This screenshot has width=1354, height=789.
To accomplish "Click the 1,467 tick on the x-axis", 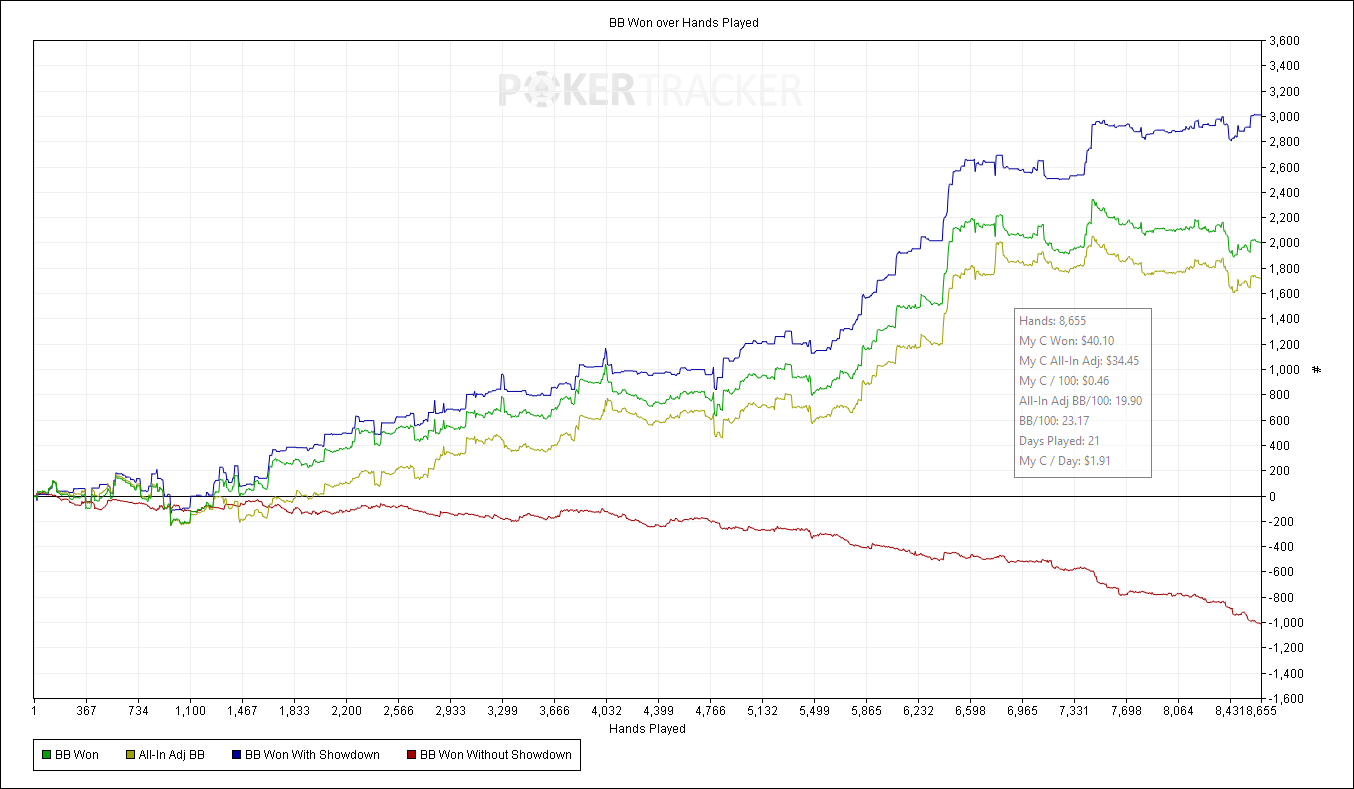I will (242, 711).
